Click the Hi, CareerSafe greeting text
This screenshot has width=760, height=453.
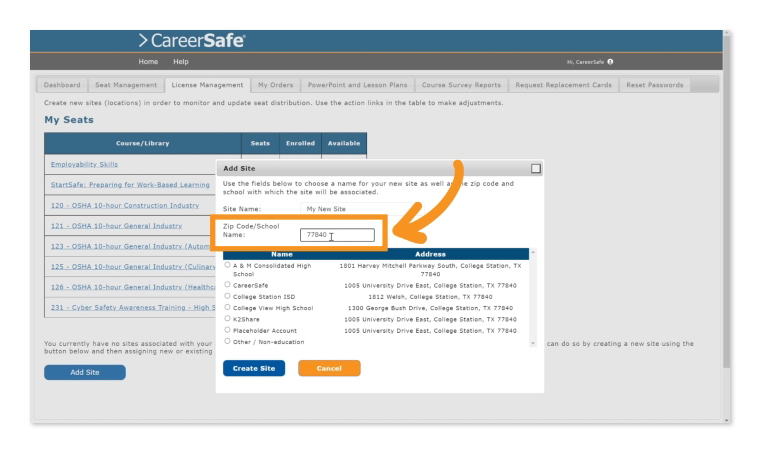point(586,62)
